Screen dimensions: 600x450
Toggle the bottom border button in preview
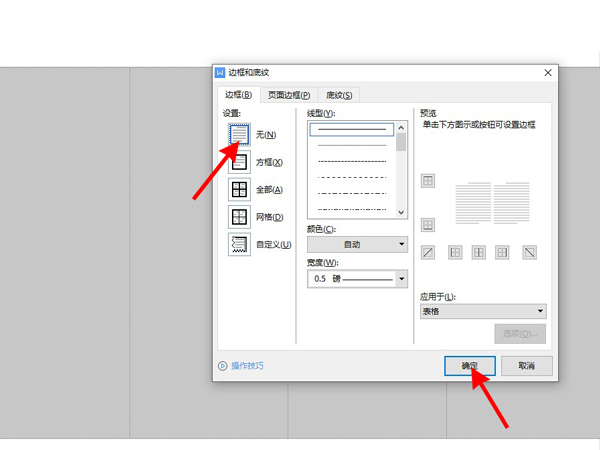click(428, 226)
